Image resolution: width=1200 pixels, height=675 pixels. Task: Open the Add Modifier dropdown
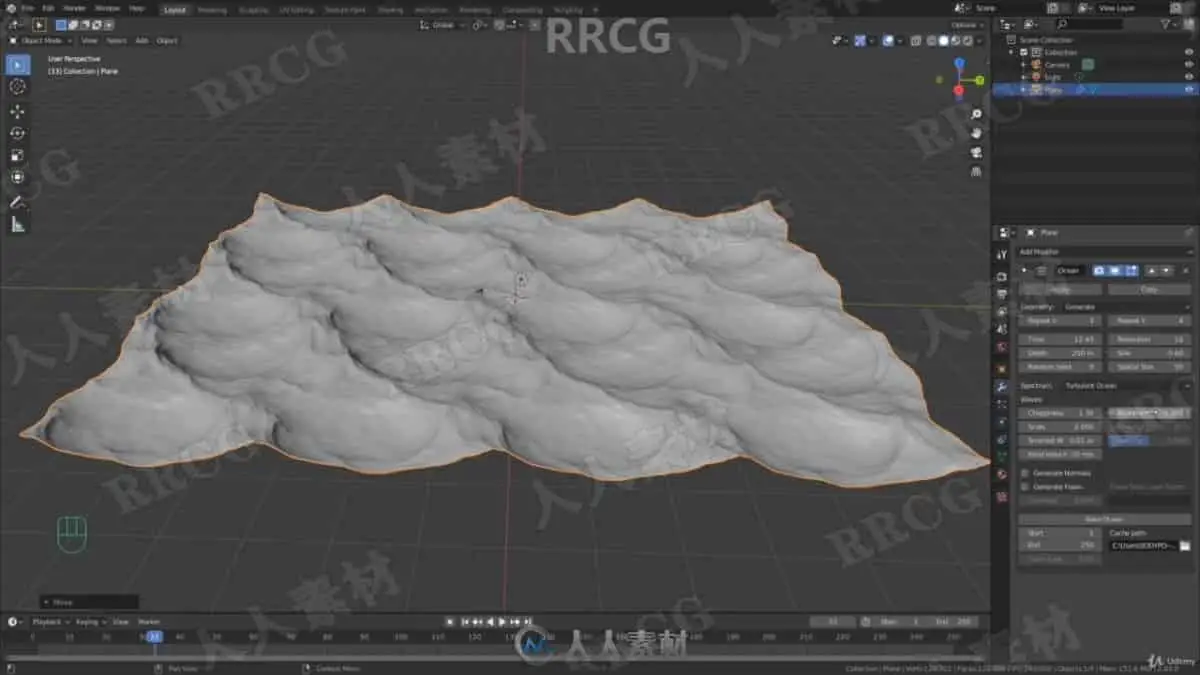click(x=1103, y=252)
